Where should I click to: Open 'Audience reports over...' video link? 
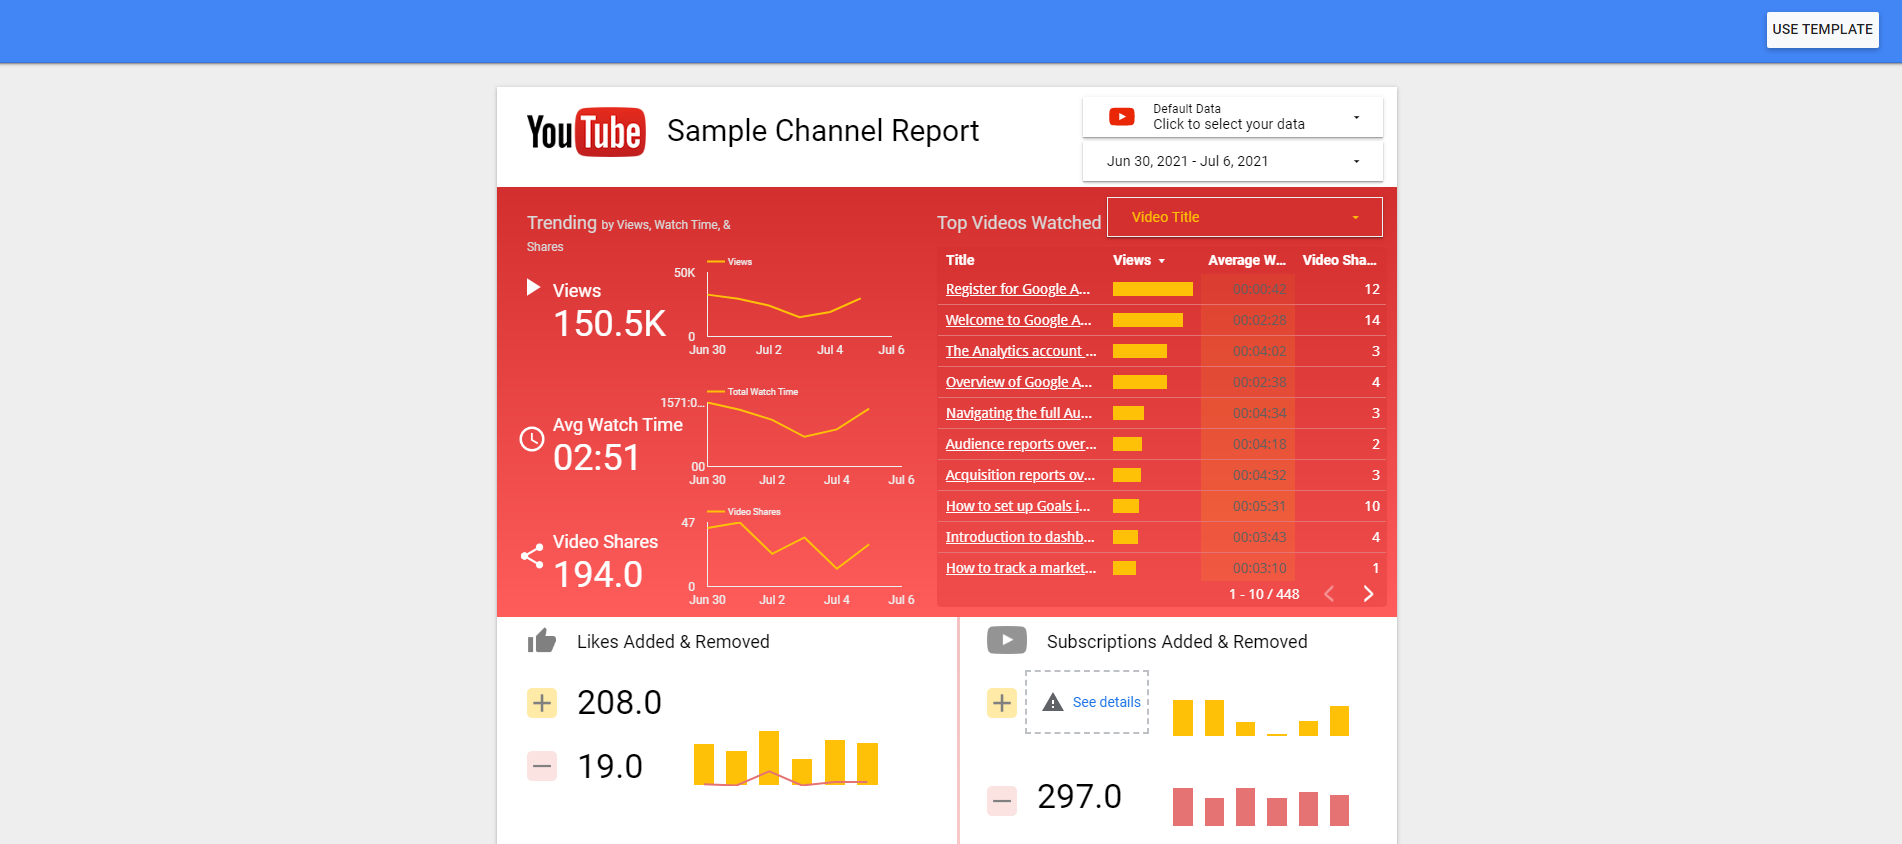coord(1021,444)
